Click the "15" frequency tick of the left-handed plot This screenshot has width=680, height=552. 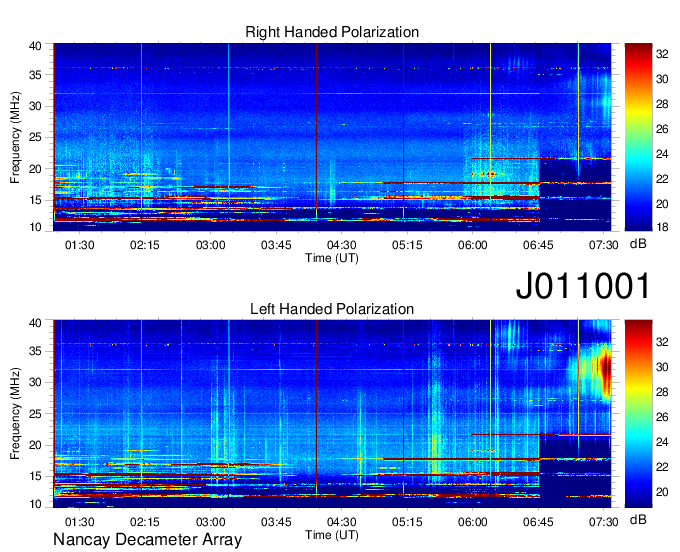[x=36, y=476]
